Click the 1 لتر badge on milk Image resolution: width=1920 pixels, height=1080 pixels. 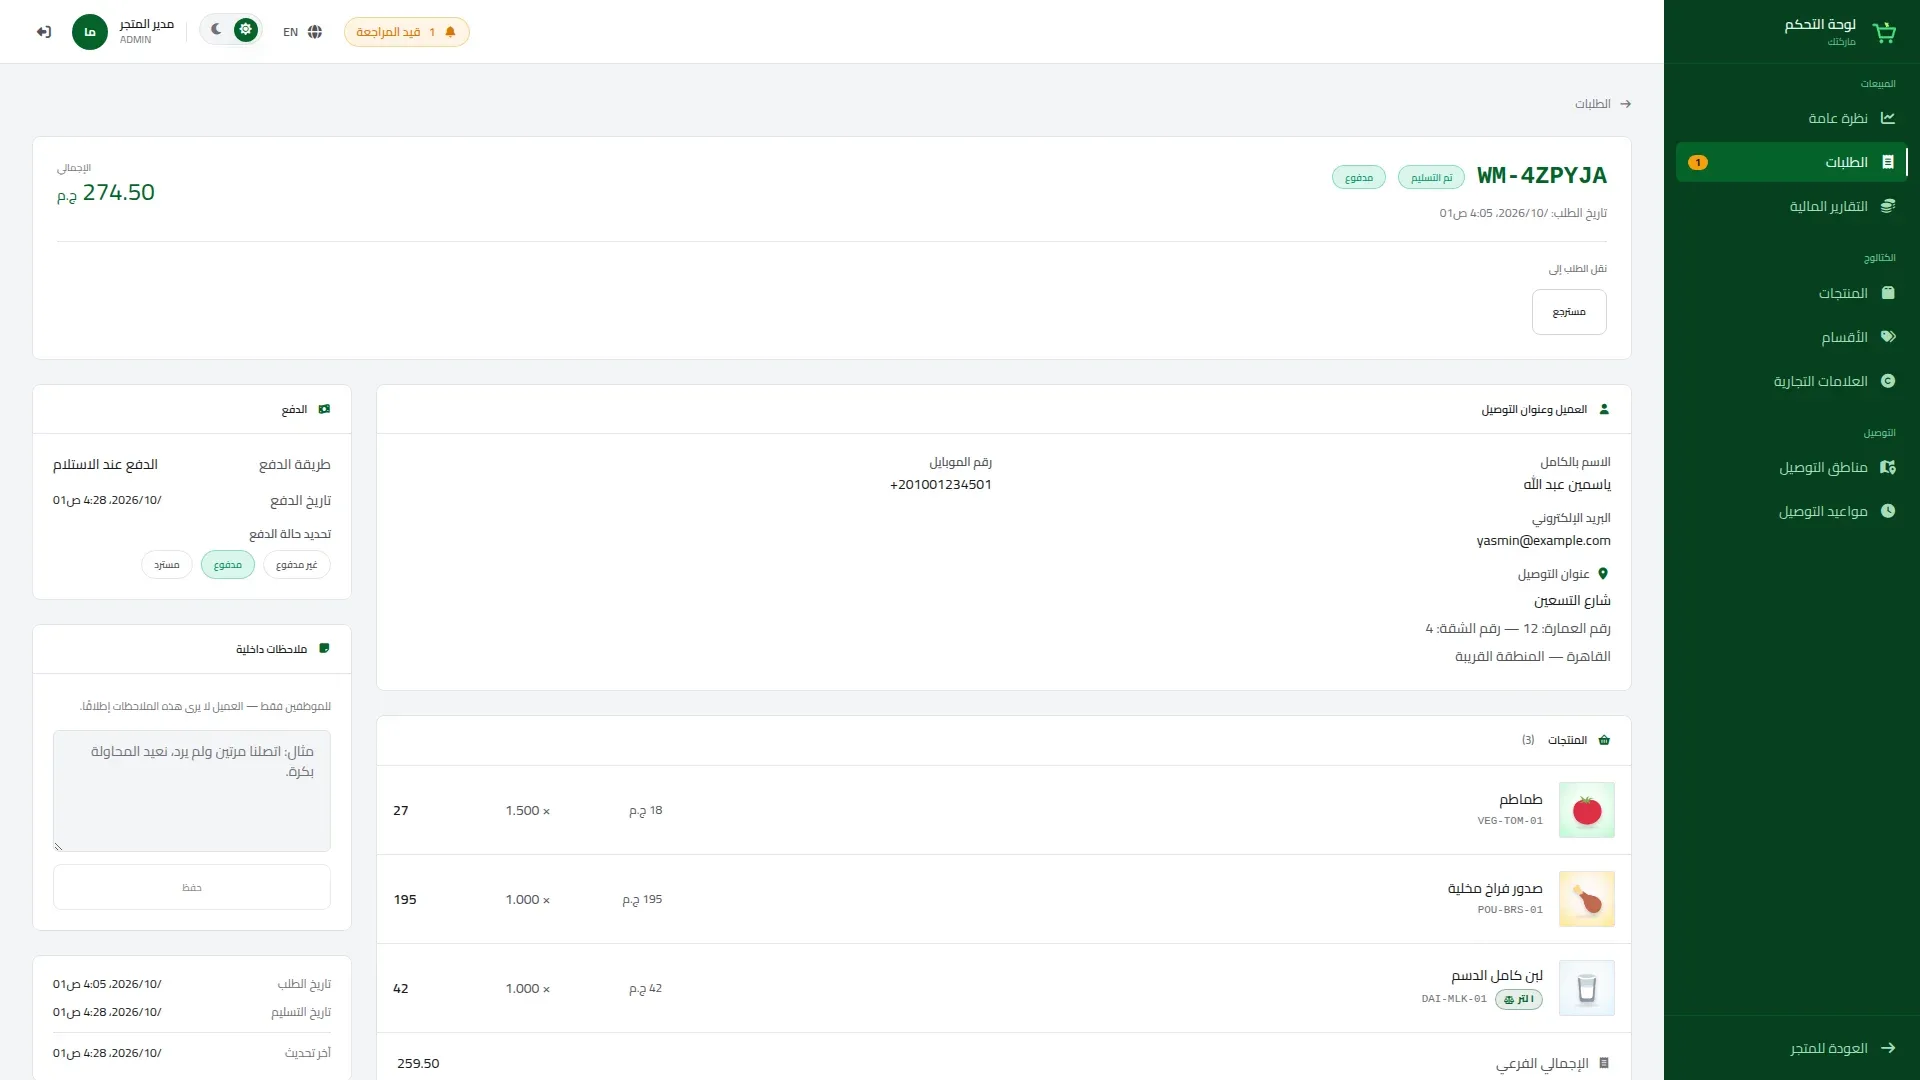click(x=1518, y=999)
